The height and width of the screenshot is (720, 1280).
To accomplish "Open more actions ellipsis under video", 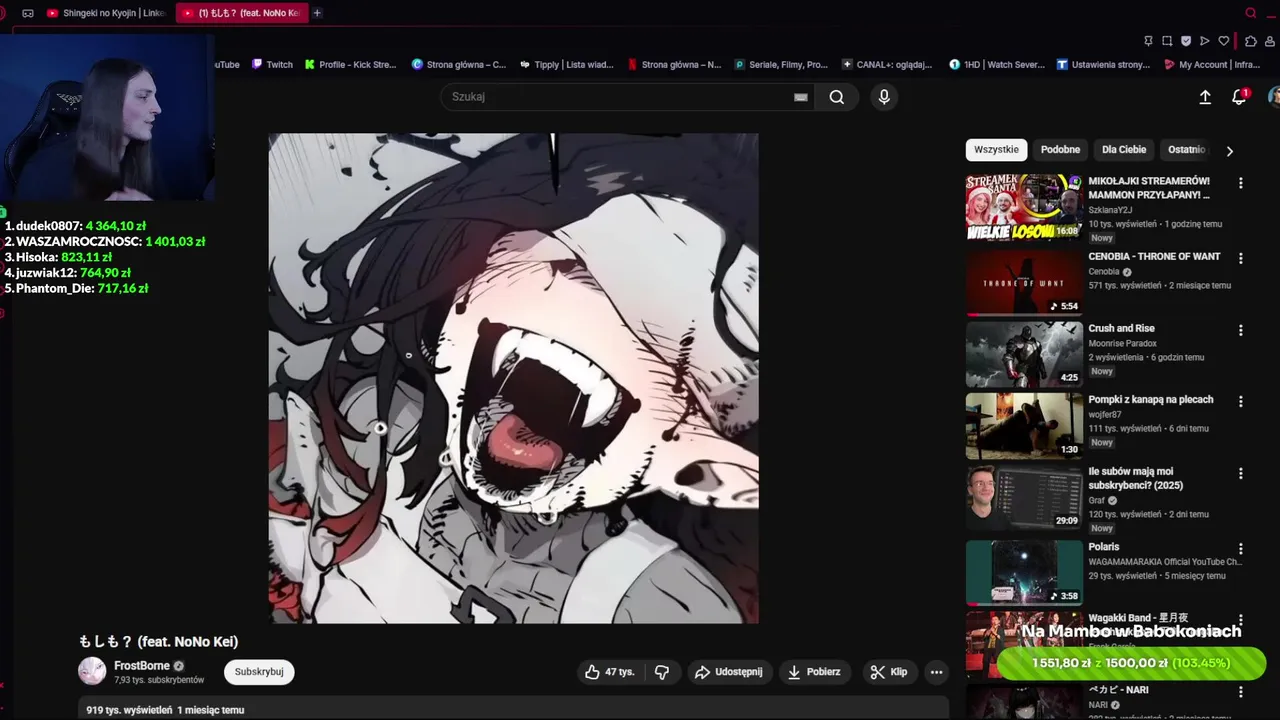I will point(936,672).
